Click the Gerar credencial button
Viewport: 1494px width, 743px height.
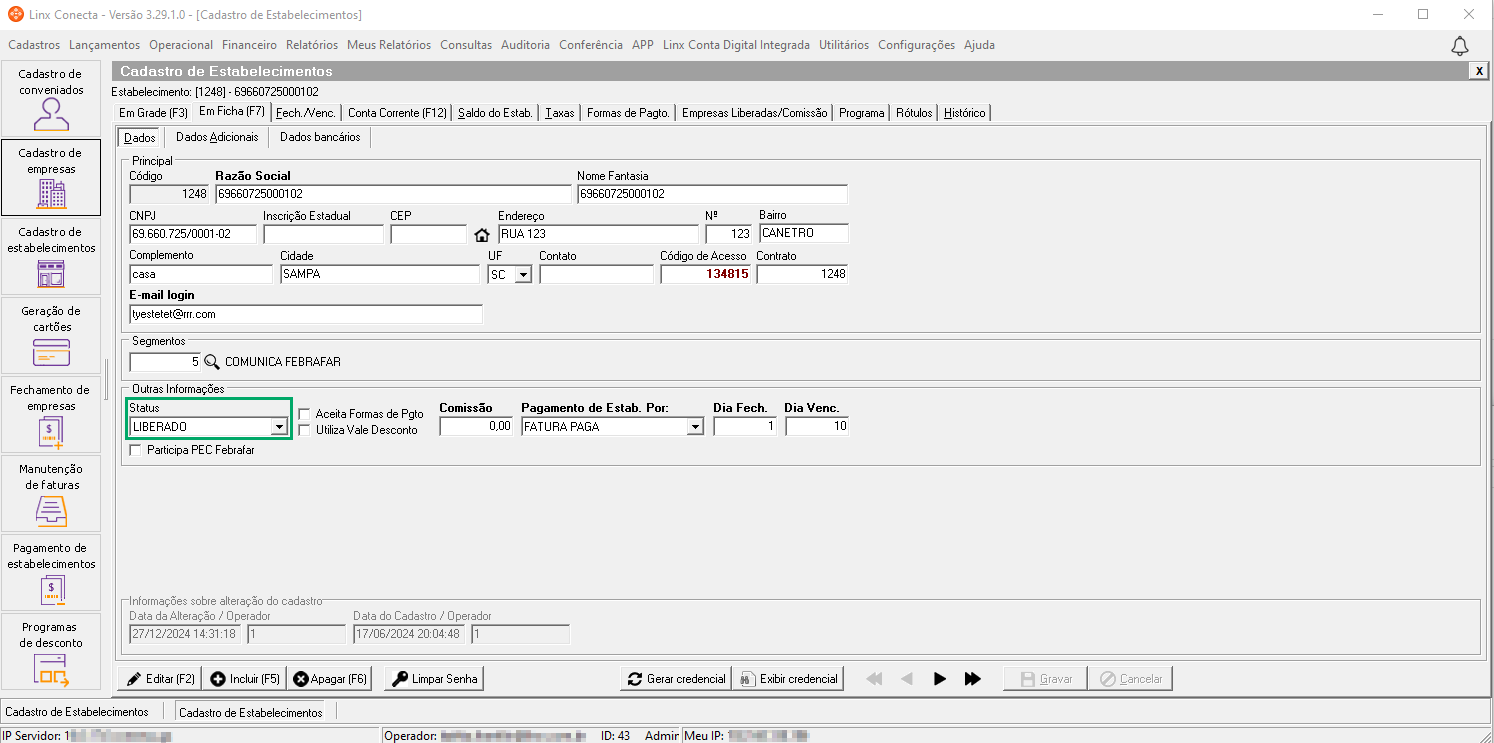click(x=676, y=679)
